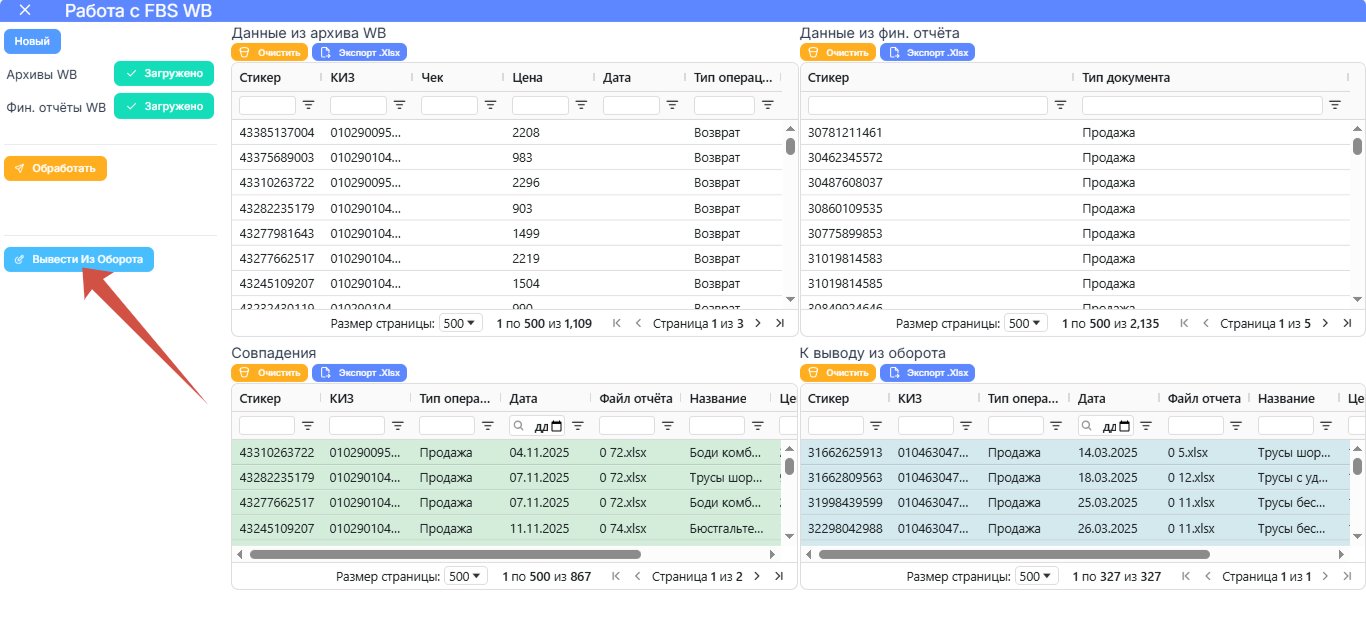Click the orange Обработать button
The image size is (1366, 617).
coord(55,168)
